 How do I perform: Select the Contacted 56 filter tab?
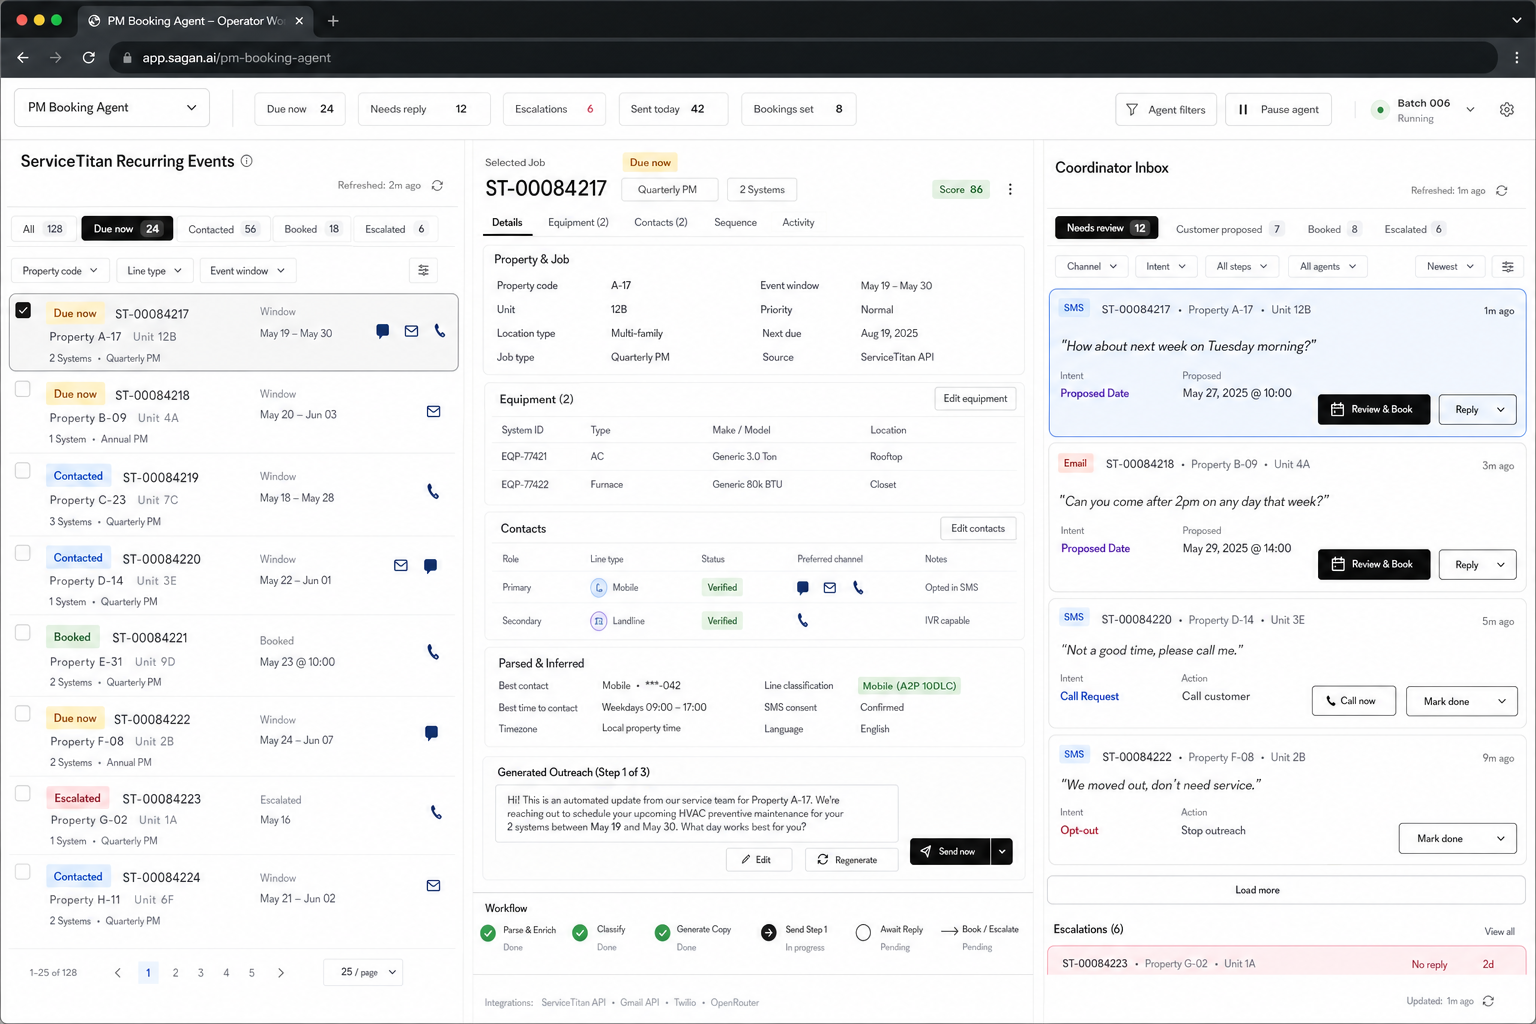click(x=222, y=229)
